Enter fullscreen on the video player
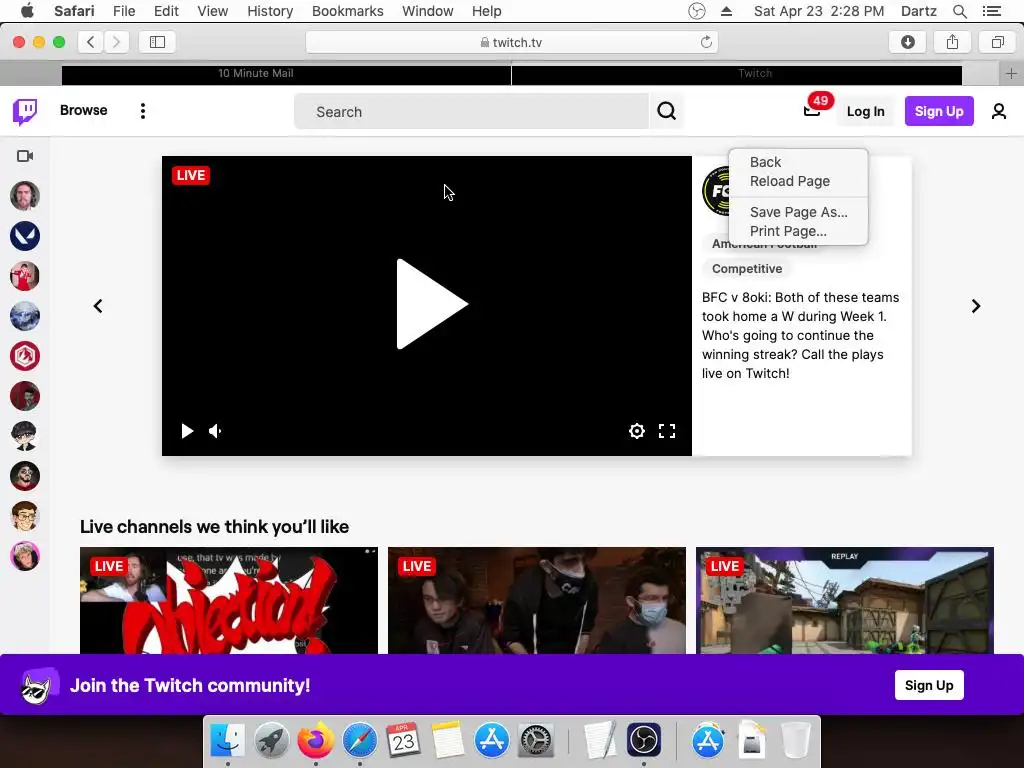 667,431
